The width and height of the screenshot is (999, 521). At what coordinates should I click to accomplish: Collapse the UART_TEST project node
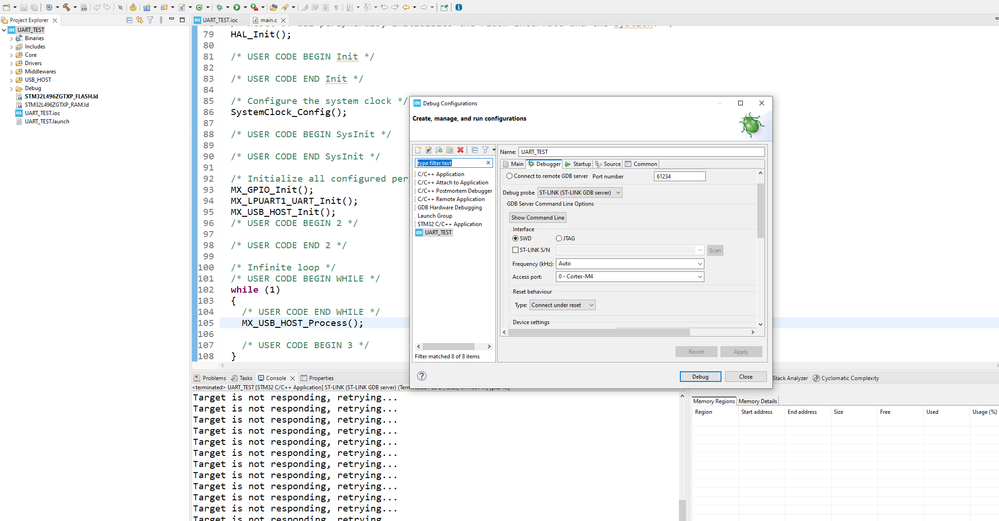pyautogui.click(x=4, y=30)
